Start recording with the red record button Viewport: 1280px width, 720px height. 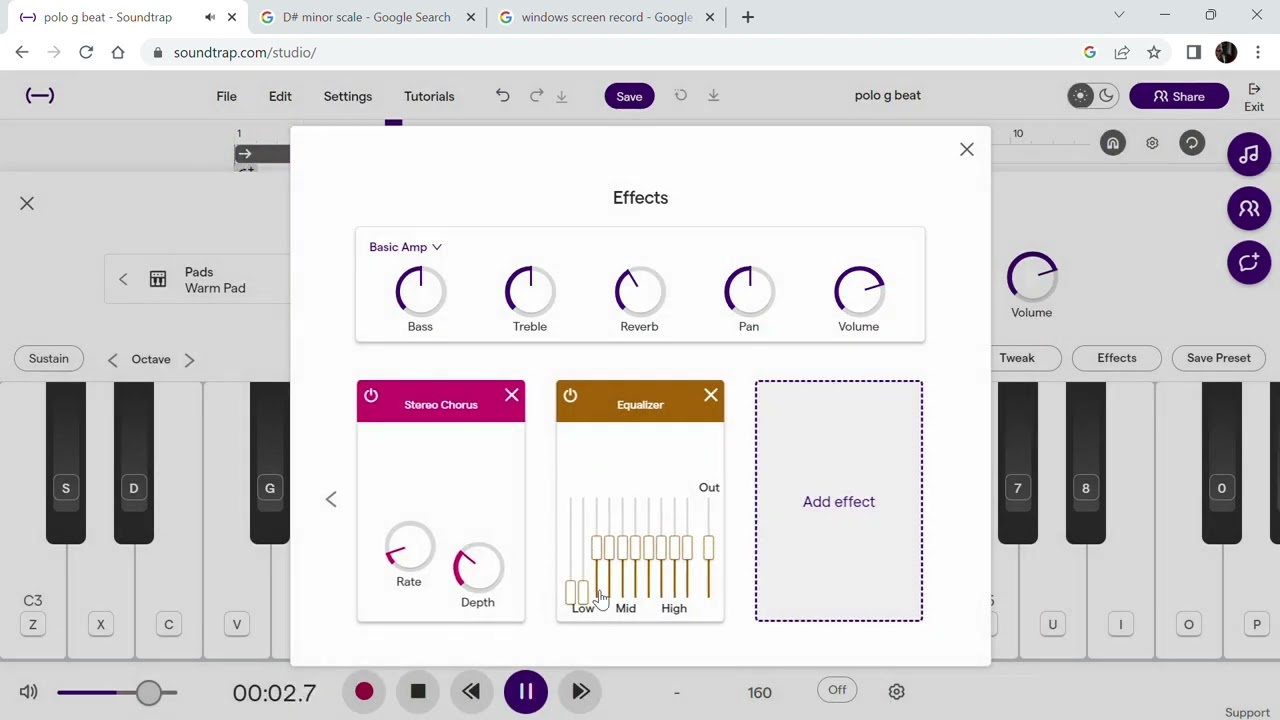pos(364,691)
